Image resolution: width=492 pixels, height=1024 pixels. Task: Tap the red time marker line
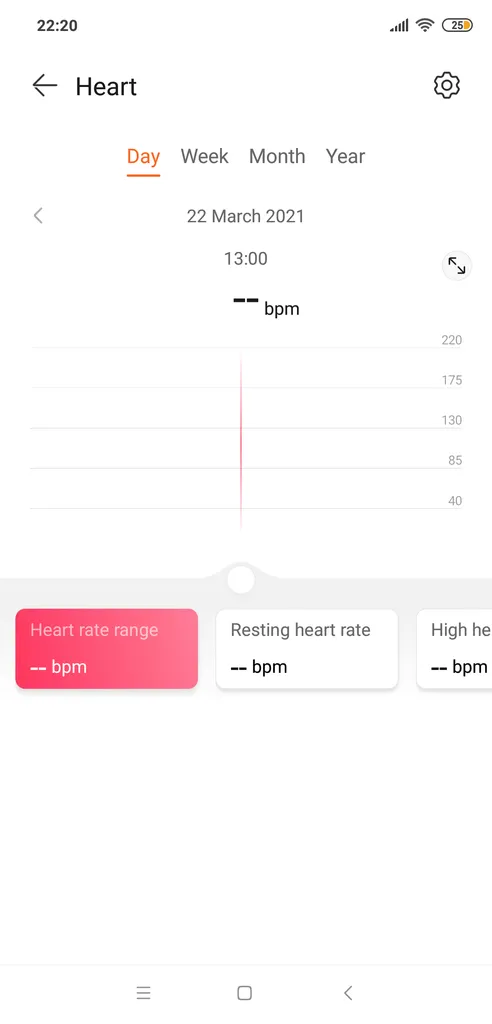(241, 442)
